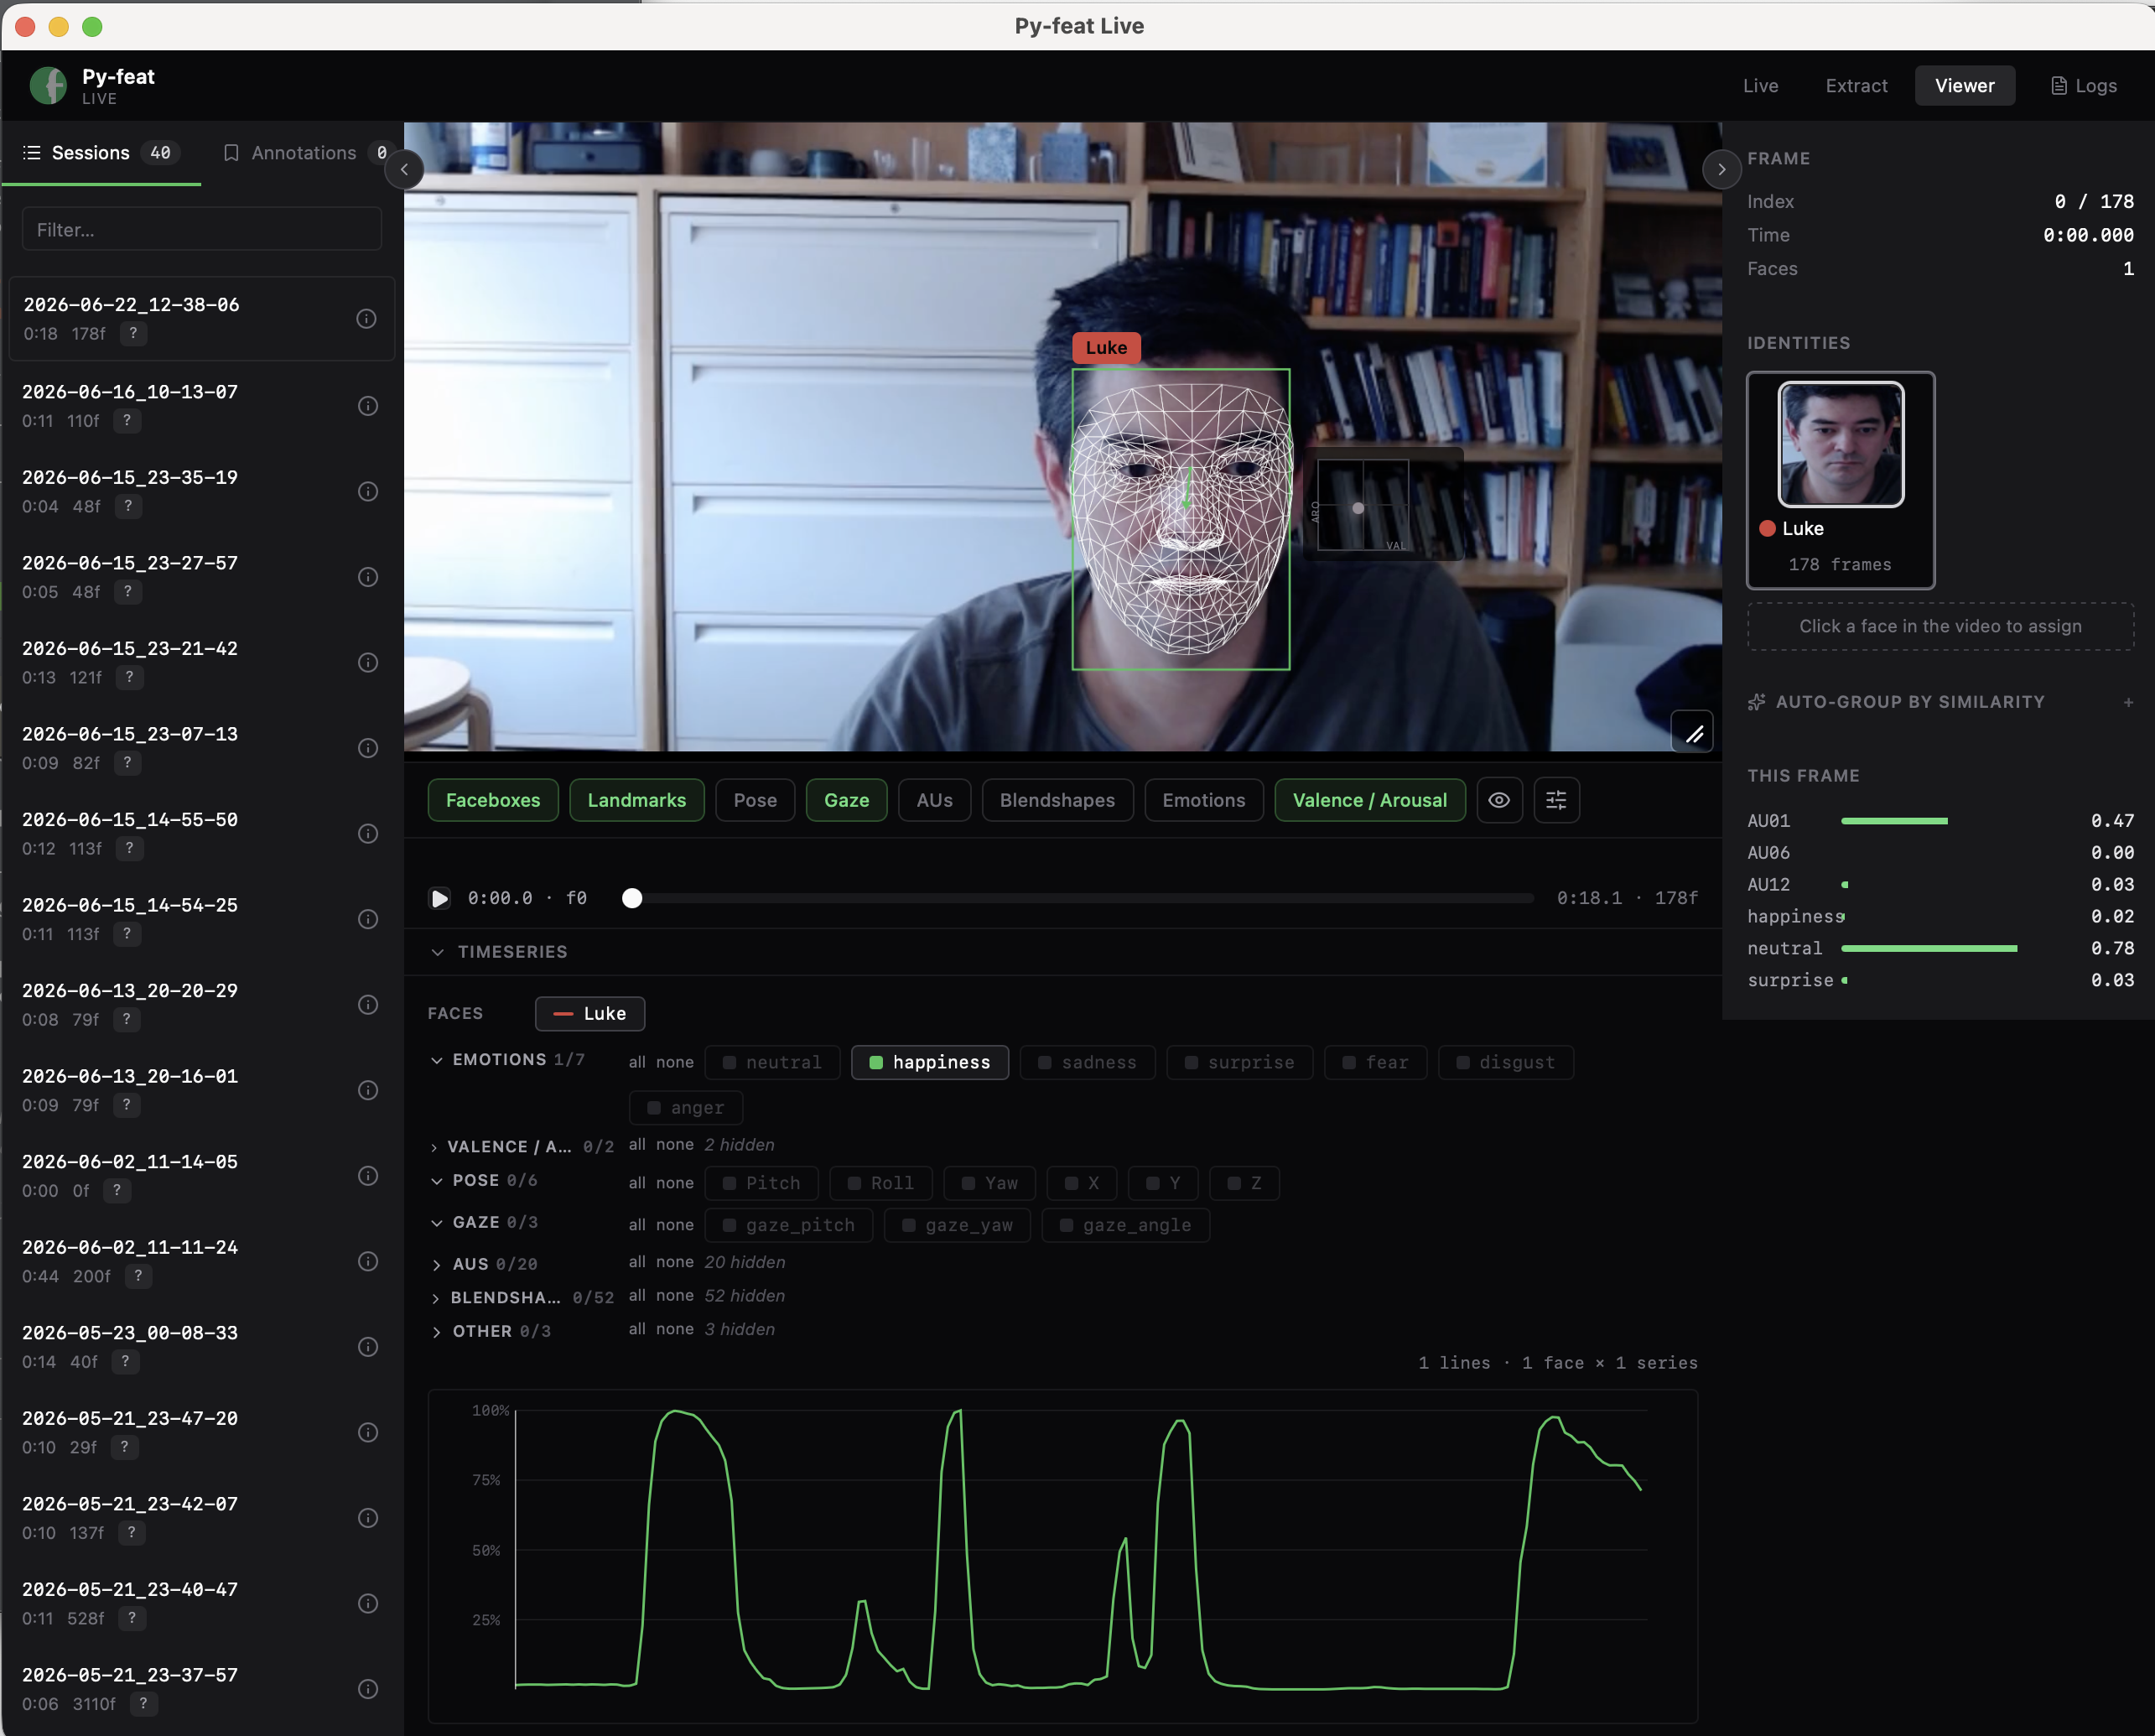This screenshot has width=2155, height=1736.
Task: Turn off the Gaze overlay
Action: 846,800
